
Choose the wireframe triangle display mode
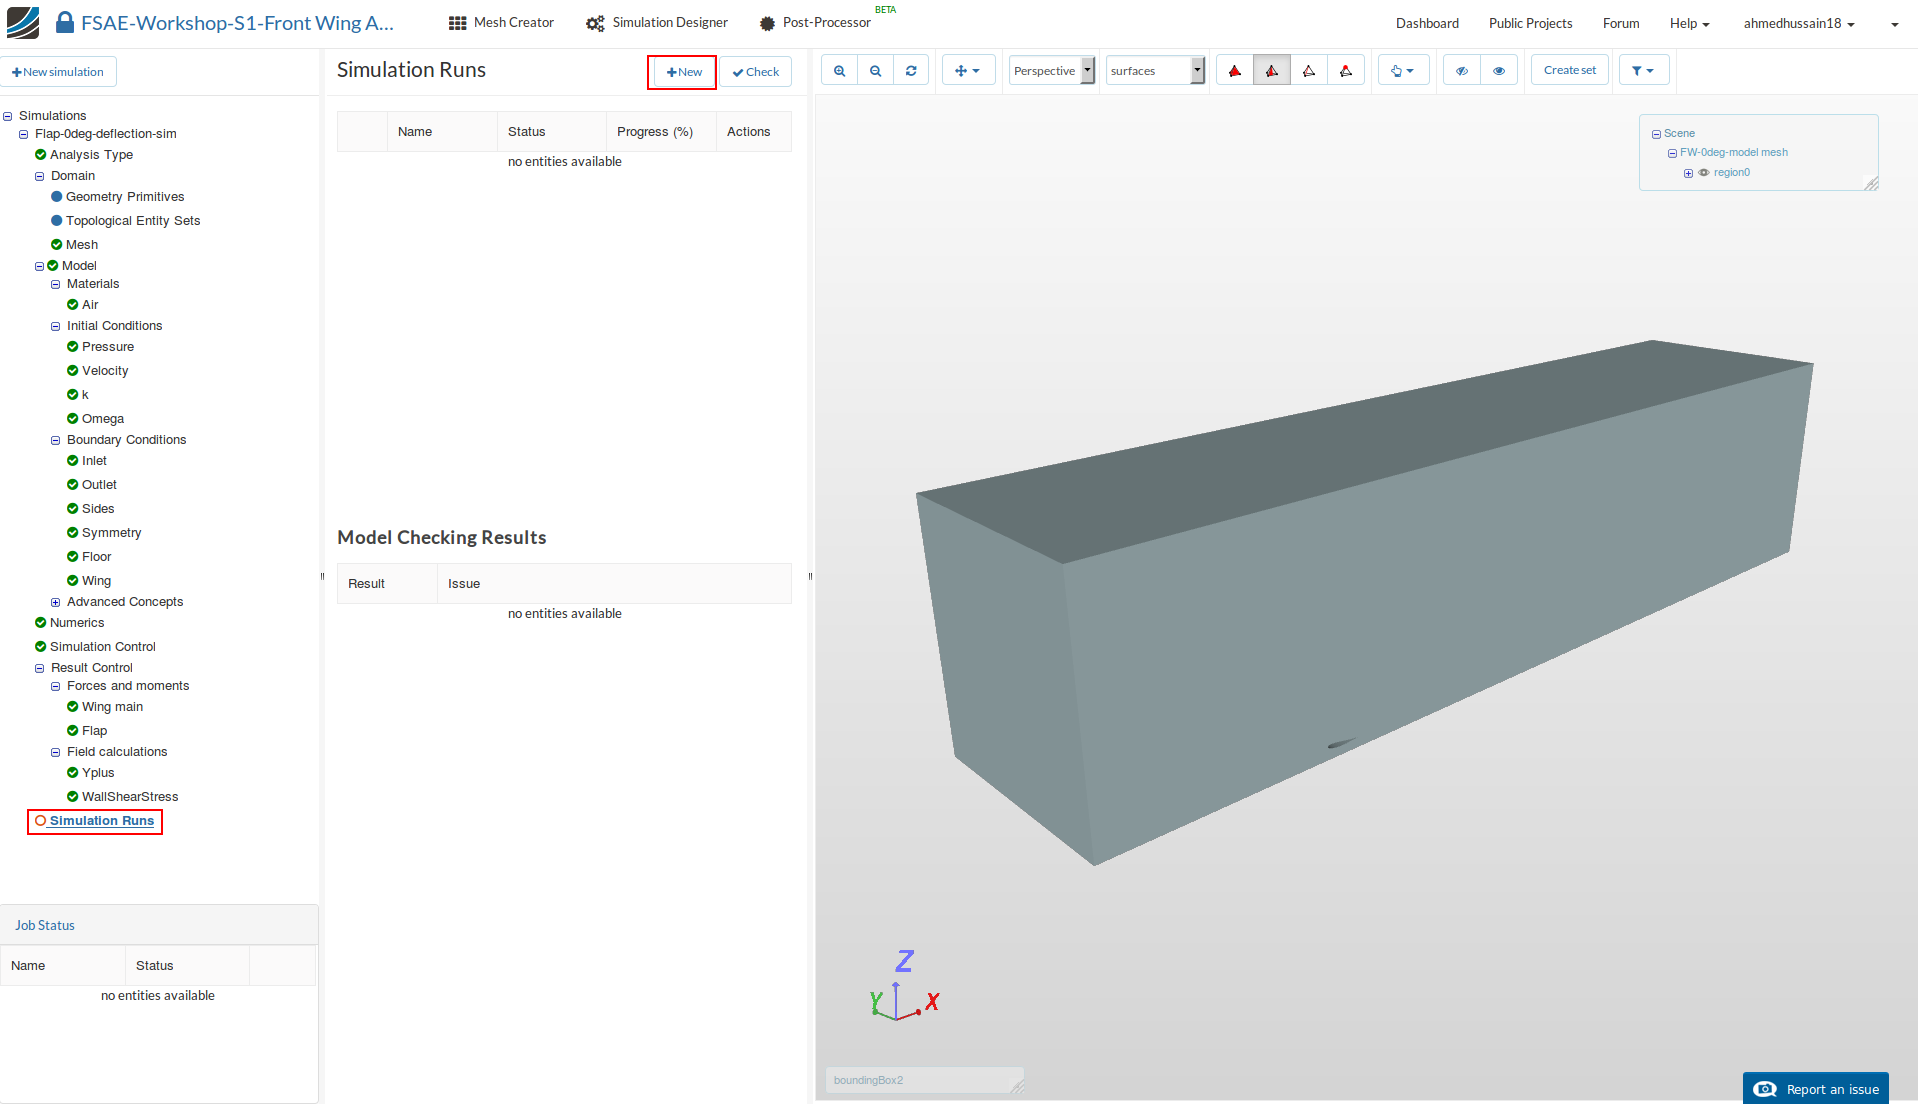pyautogui.click(x=1309, y=70)
